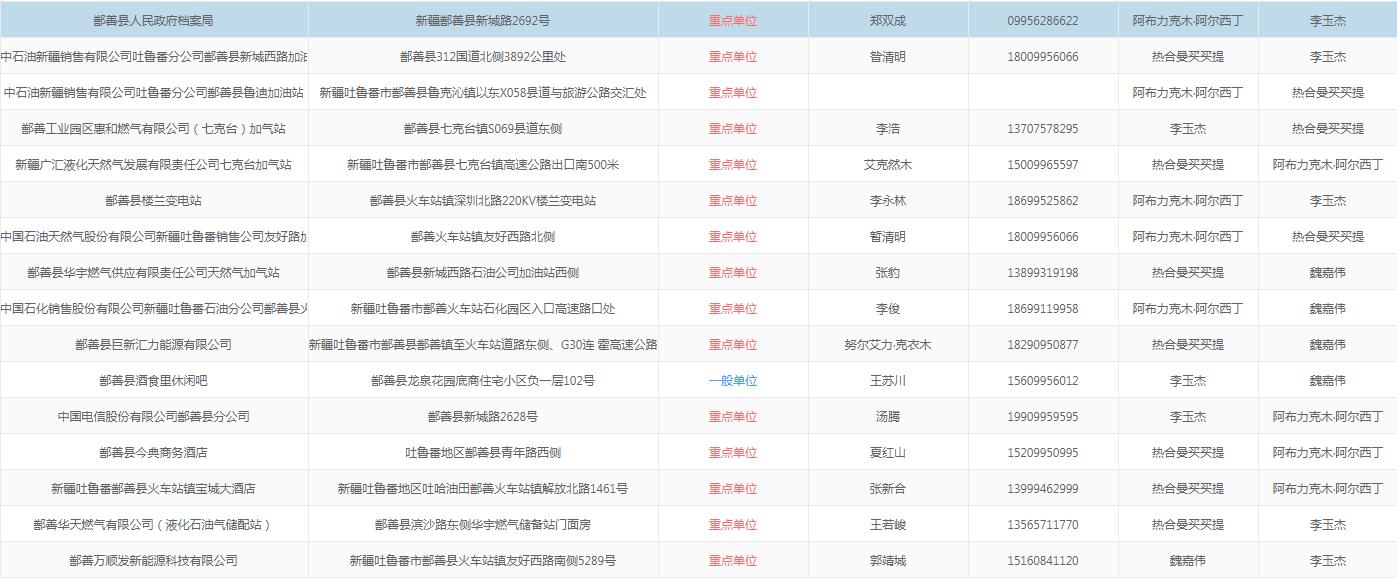
Task: Click phone number 09956286622
Action: coord(1042,21)
